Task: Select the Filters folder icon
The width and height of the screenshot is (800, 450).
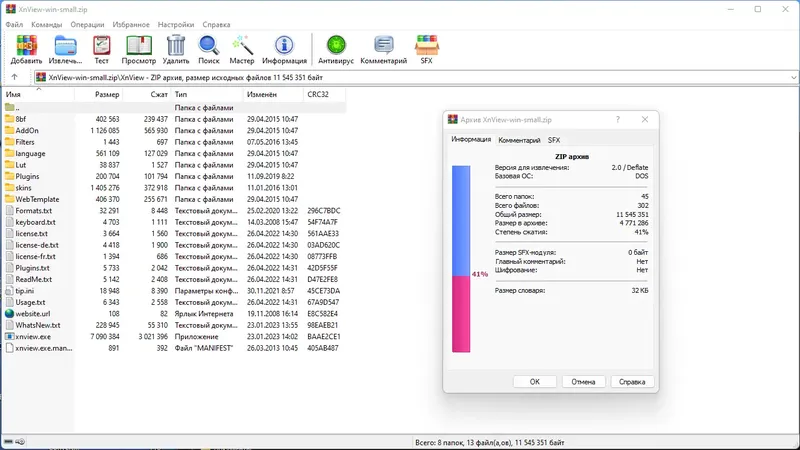Action: (x=10, y=142)
